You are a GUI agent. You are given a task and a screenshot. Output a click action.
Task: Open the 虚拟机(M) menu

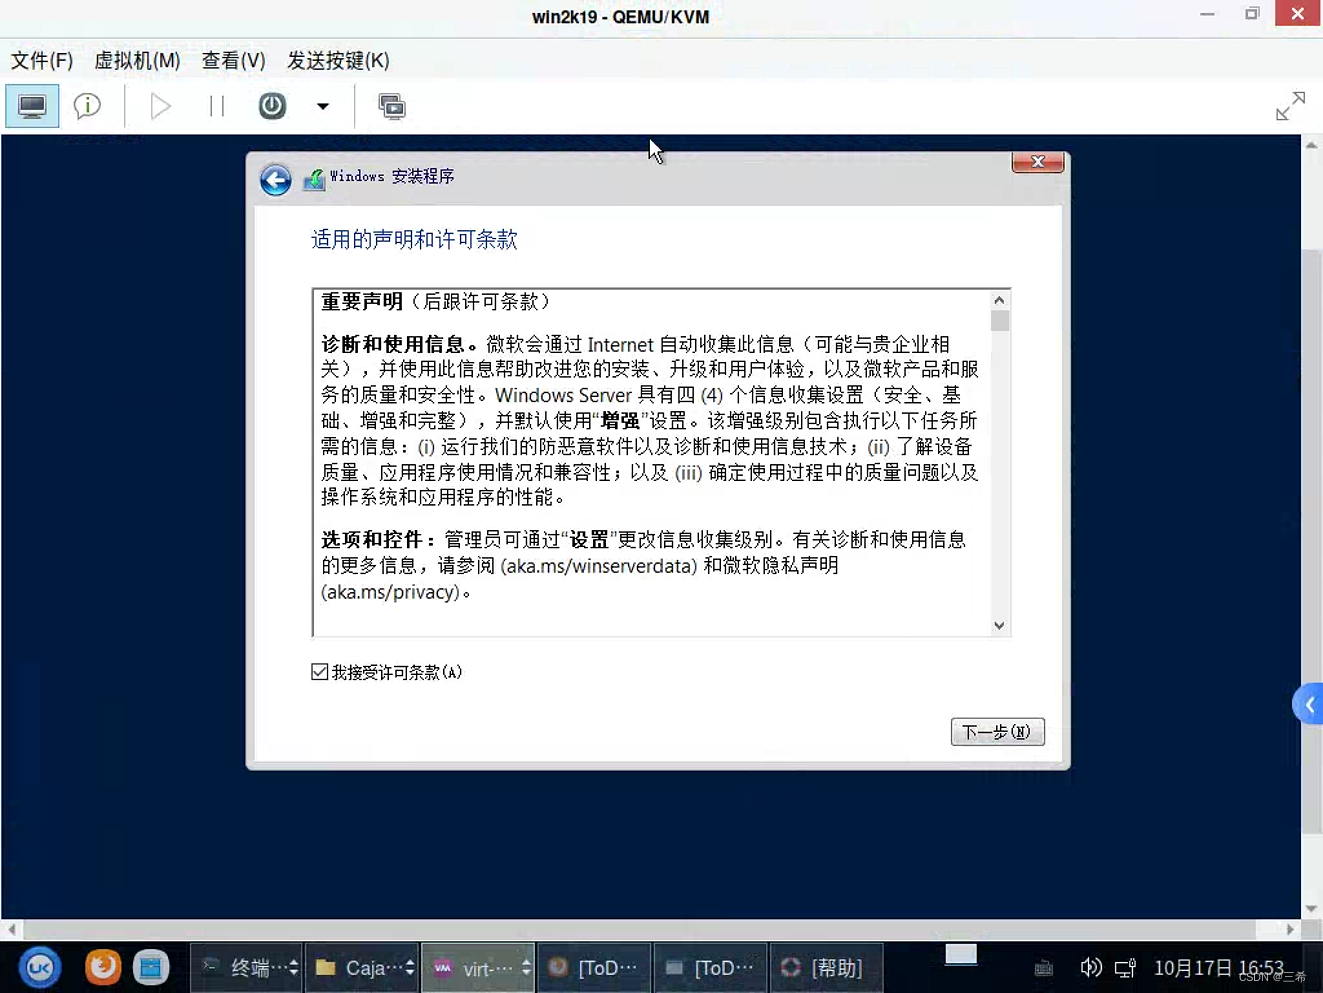[137, 61]
